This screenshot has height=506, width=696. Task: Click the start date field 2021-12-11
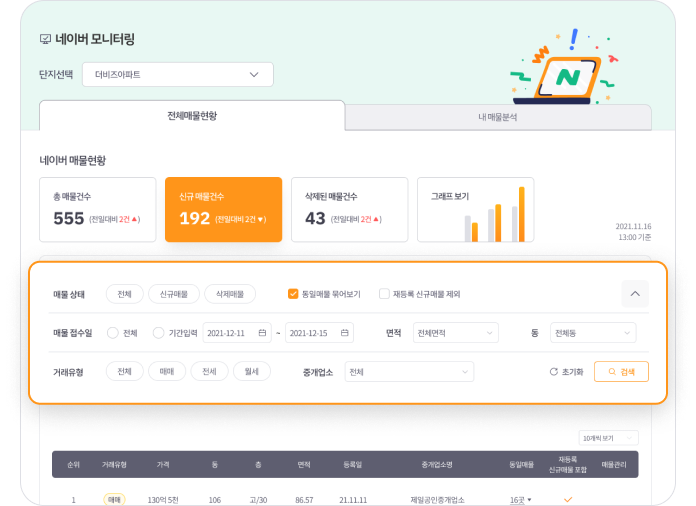point(237,333)
